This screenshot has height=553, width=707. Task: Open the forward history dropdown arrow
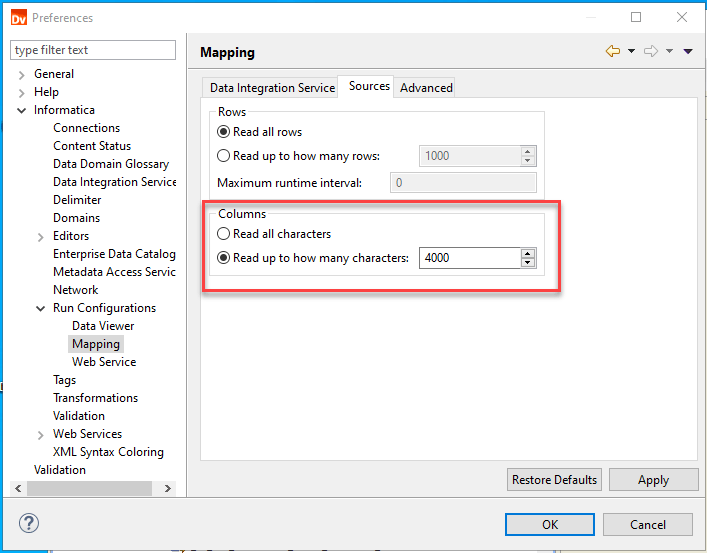click(670, 51)
